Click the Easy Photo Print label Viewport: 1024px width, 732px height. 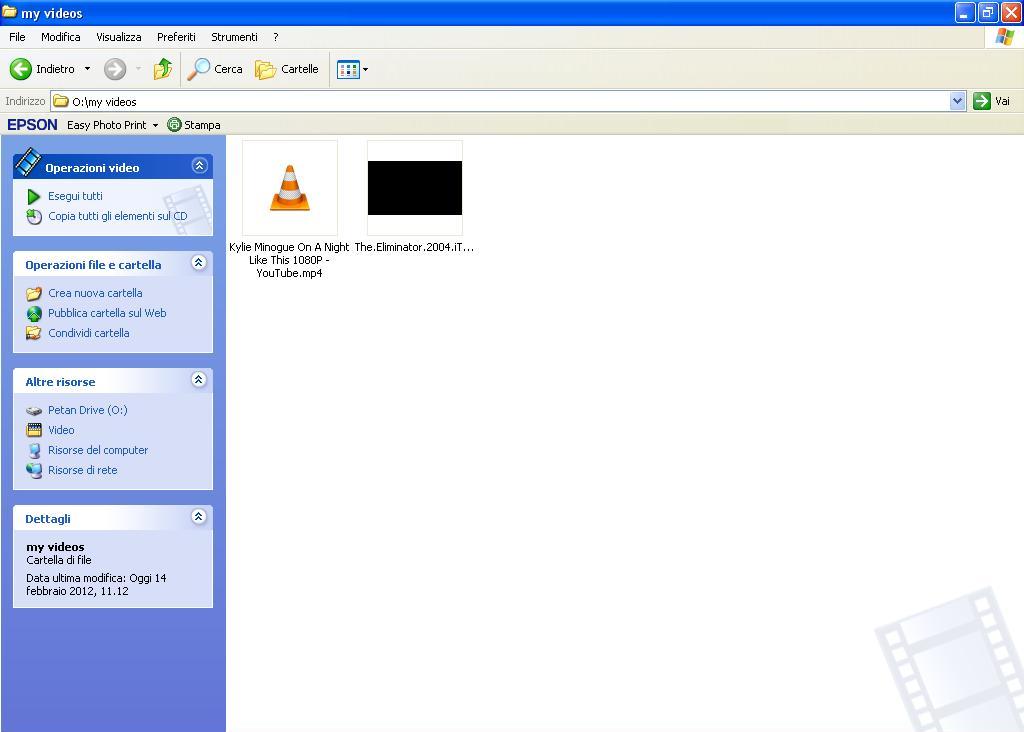click(x=106, y=125)
